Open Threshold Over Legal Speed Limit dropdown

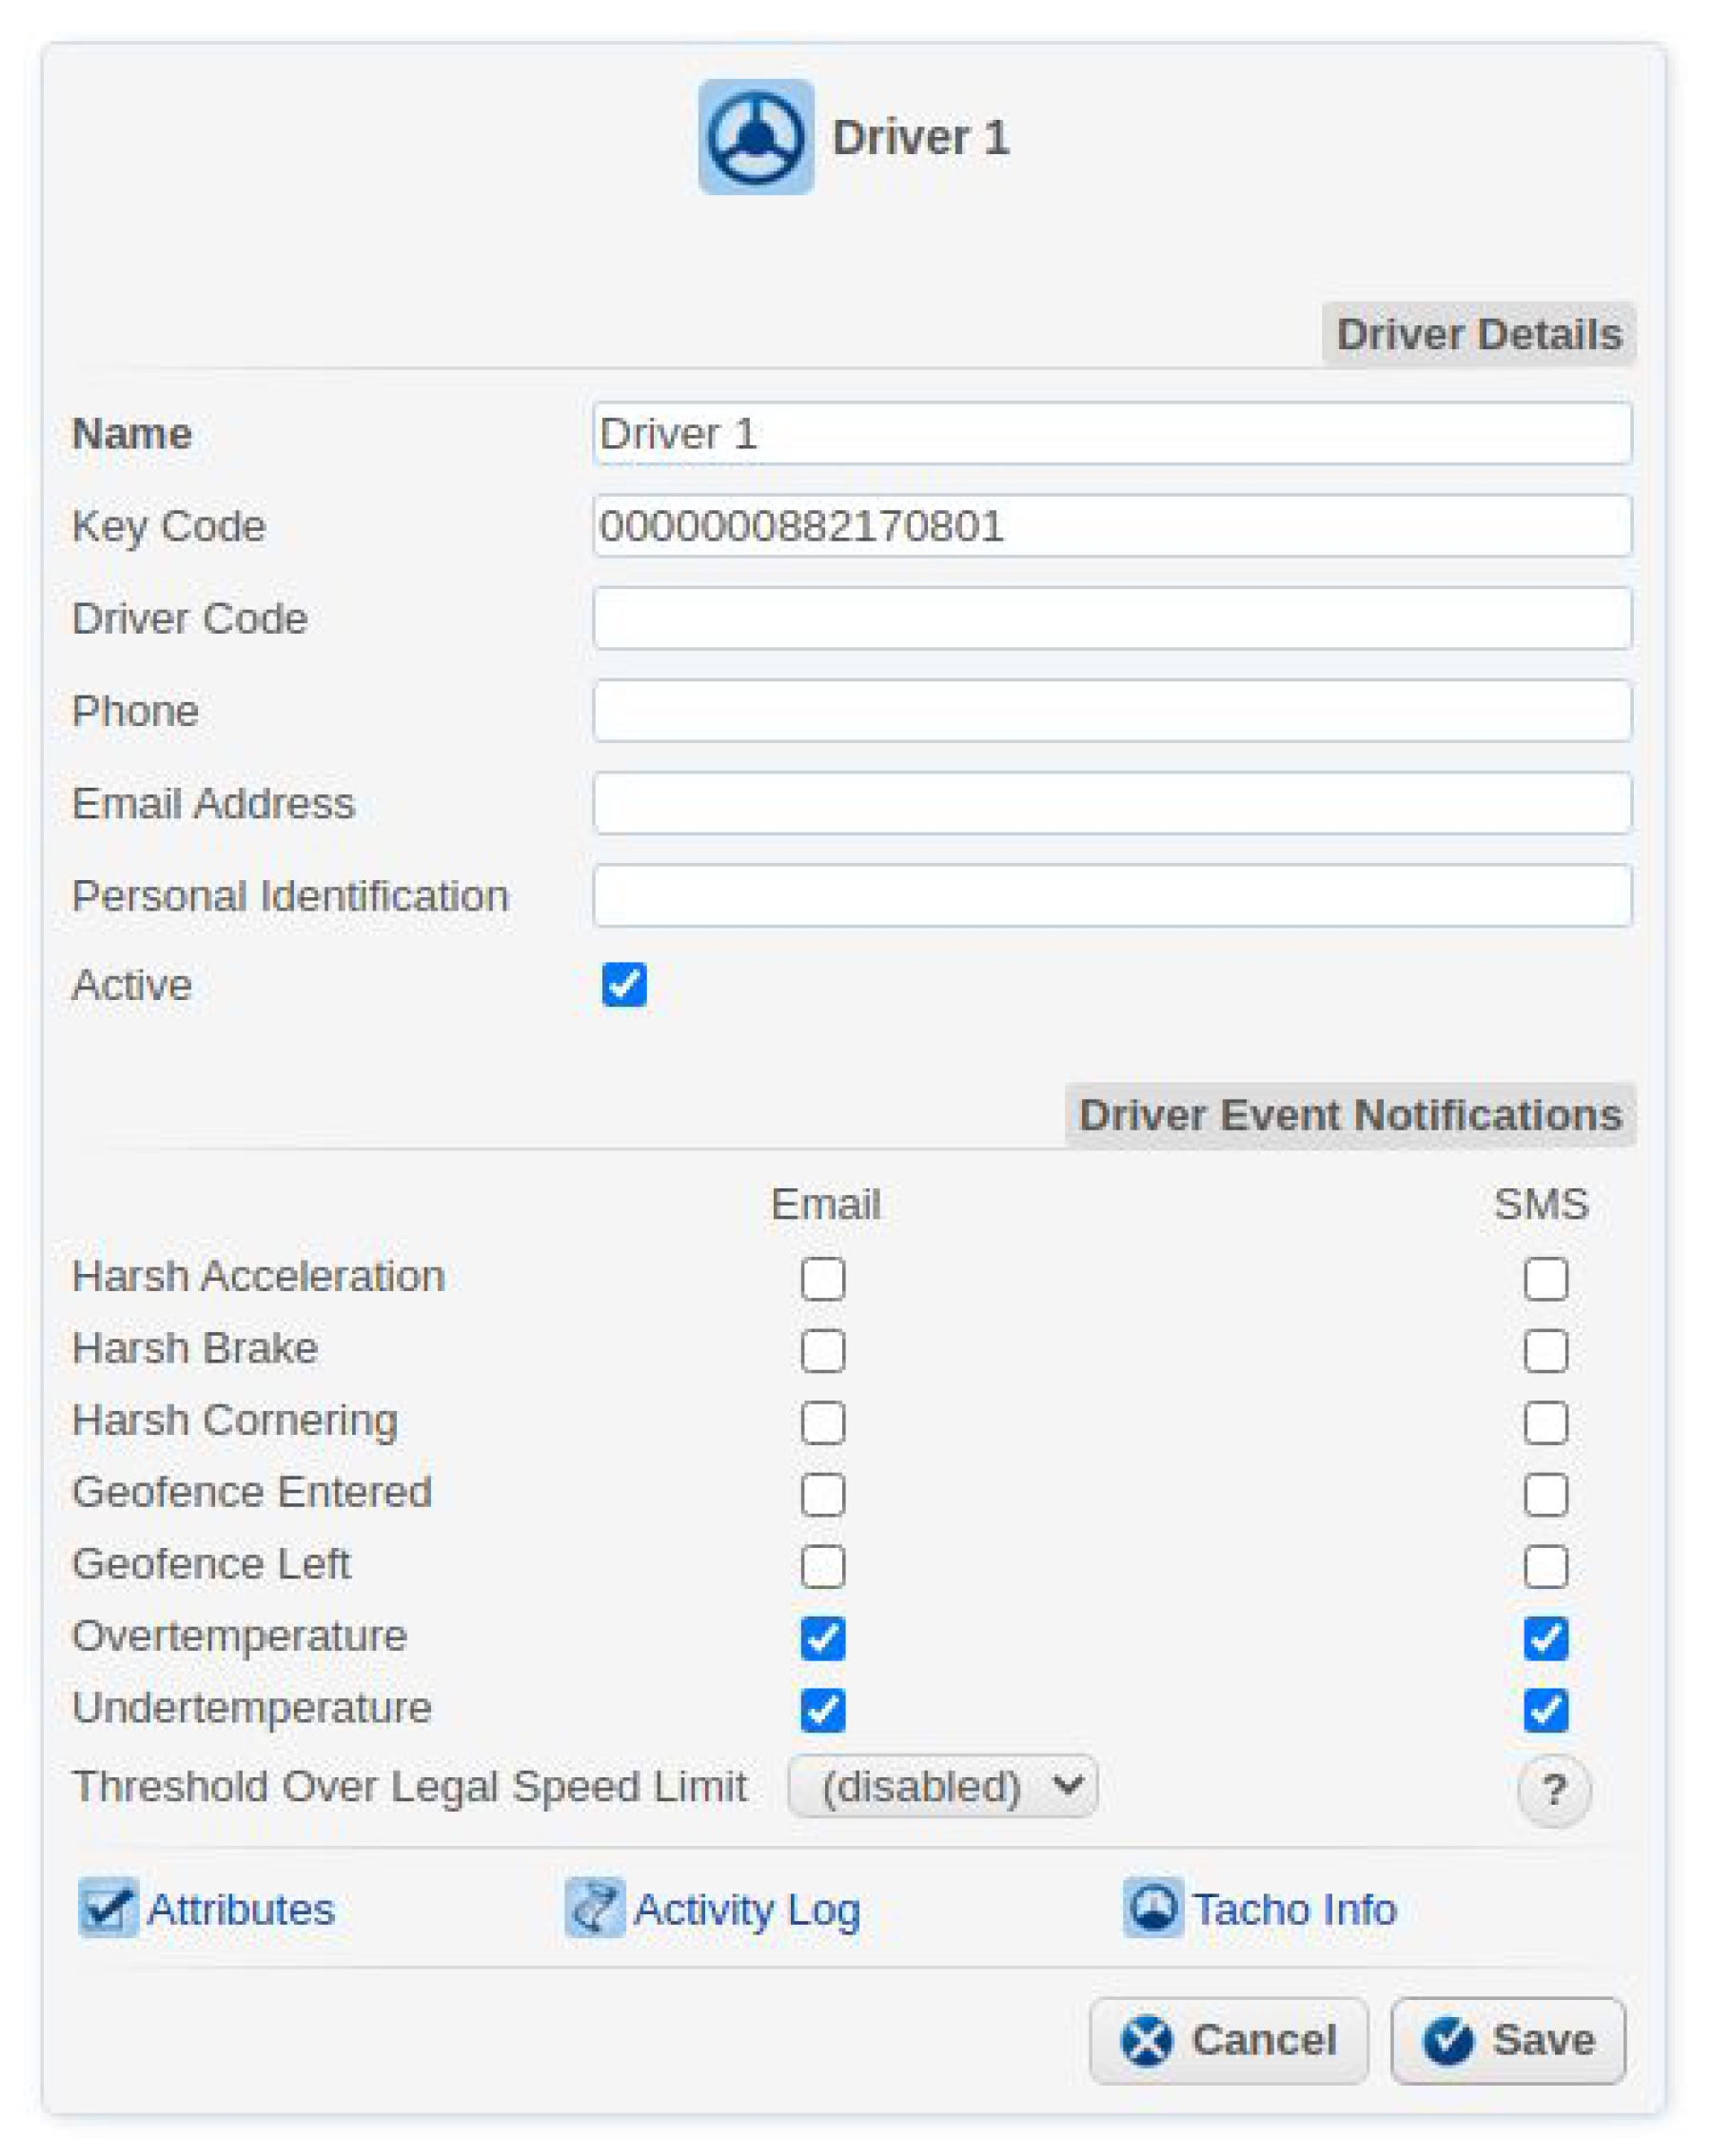(x=942, y=1786)
